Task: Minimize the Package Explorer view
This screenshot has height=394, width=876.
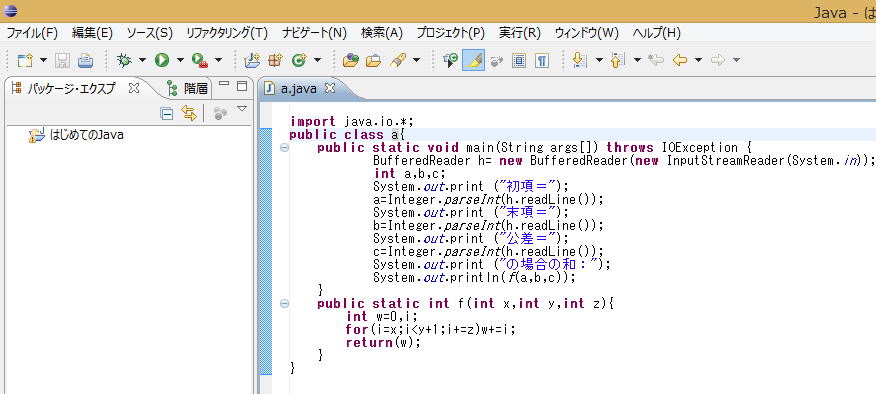Action: (x=223, y=85)
